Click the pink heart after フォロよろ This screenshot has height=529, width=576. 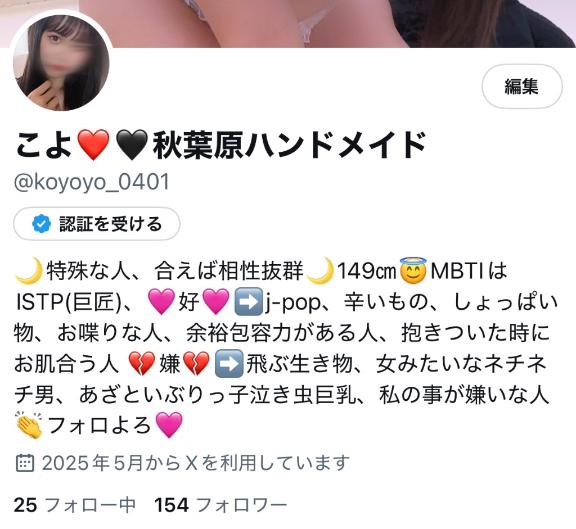click(x=169, y=425)
